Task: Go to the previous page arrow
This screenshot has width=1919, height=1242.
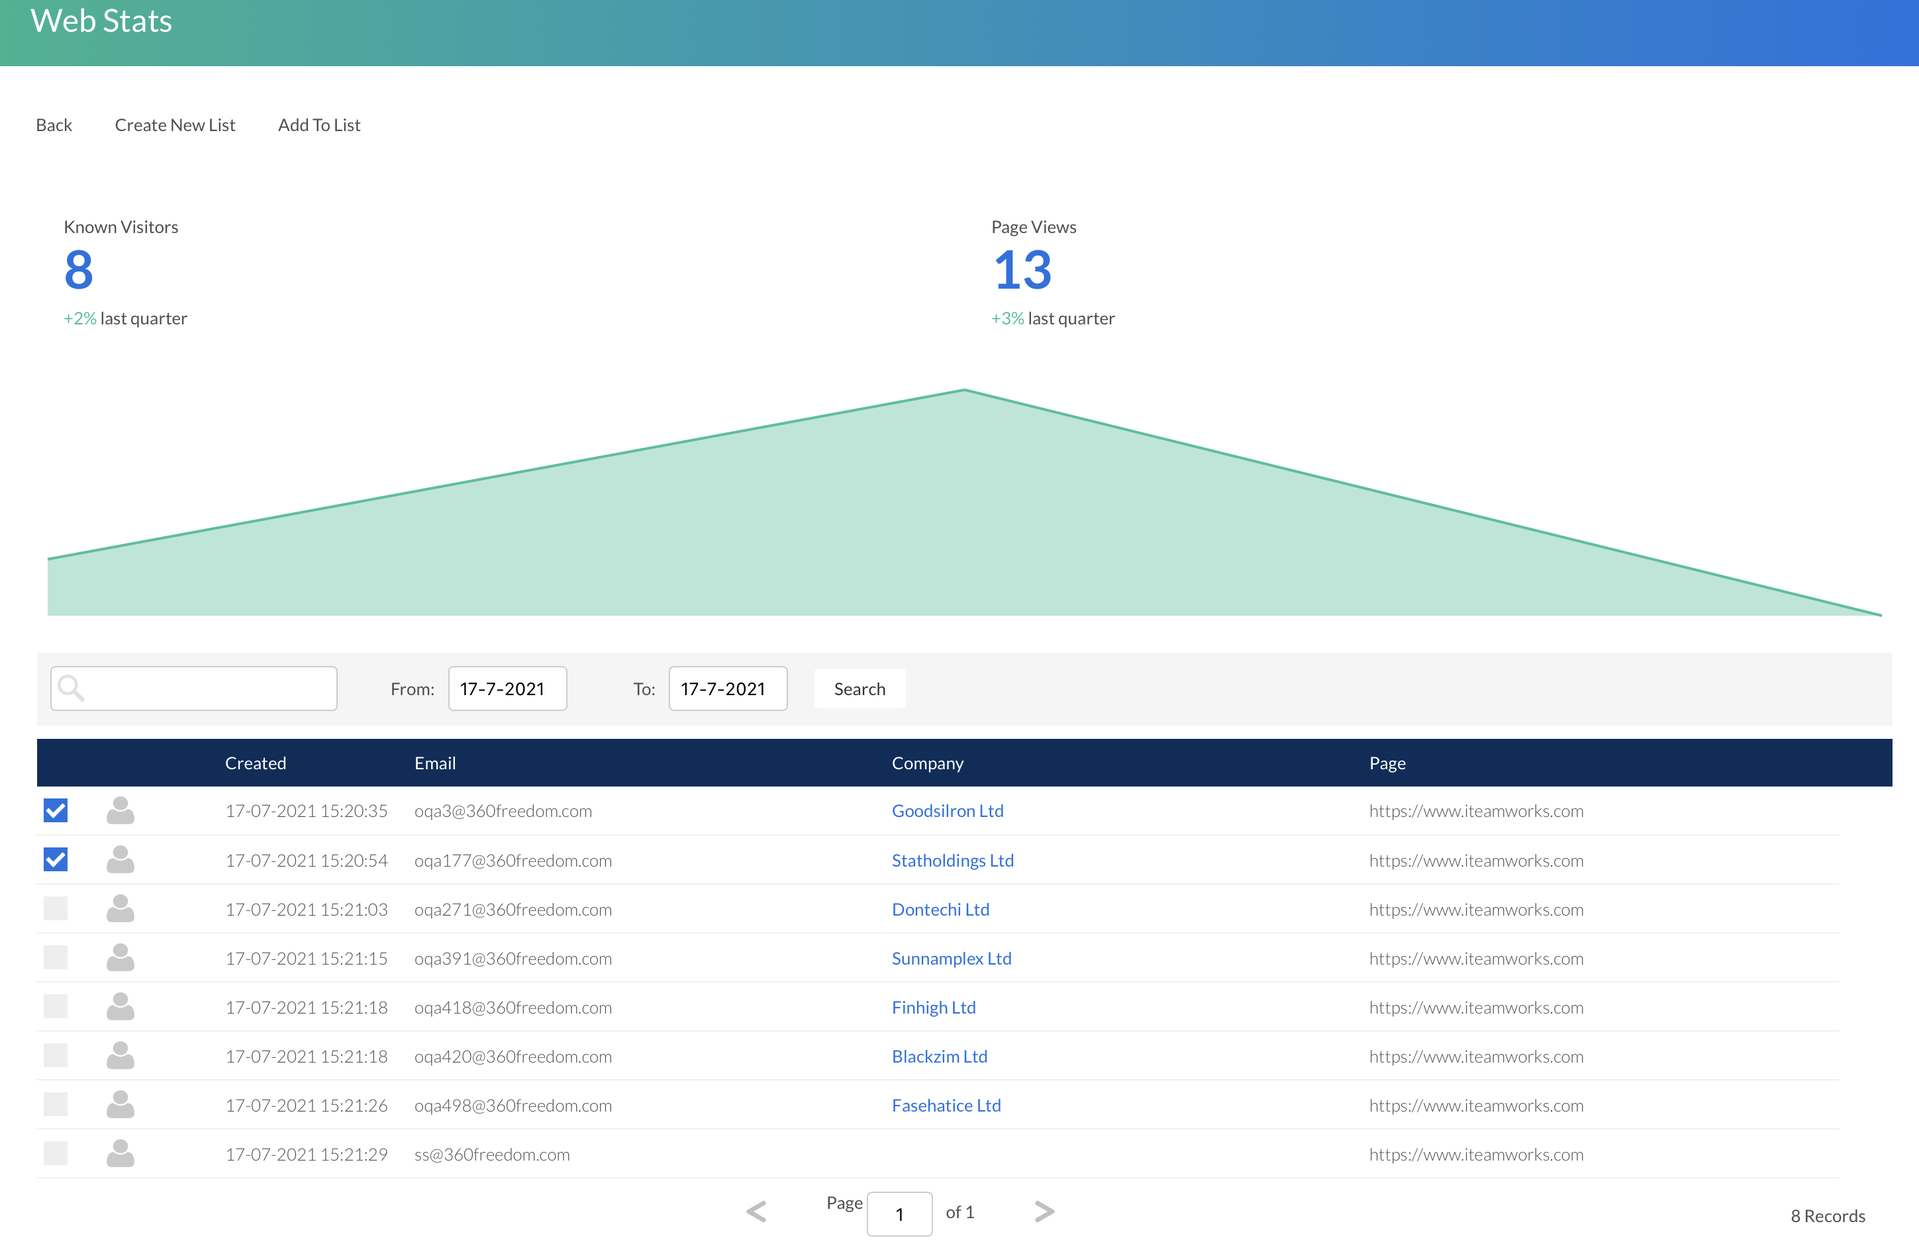Action: (x=757, y=1212)
